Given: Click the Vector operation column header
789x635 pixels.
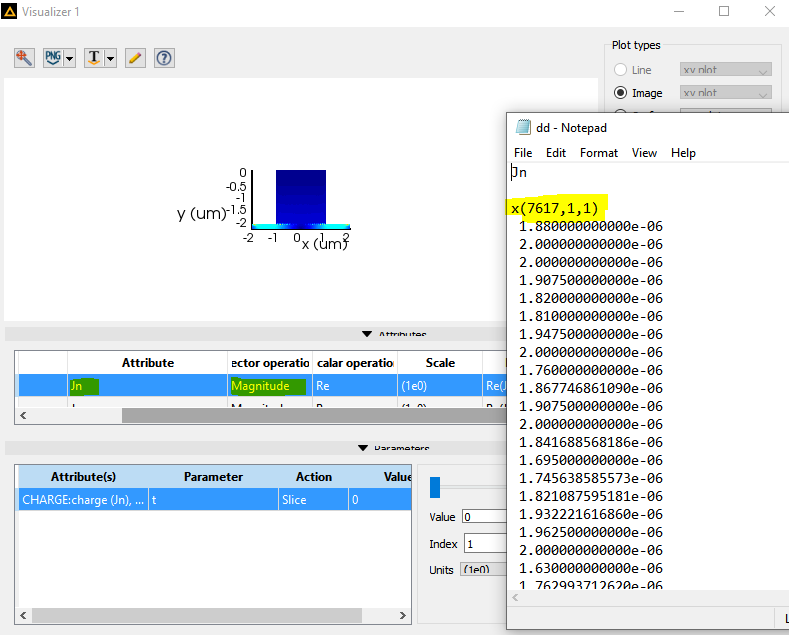Looking at the screenshot, I should coord(270,363).
